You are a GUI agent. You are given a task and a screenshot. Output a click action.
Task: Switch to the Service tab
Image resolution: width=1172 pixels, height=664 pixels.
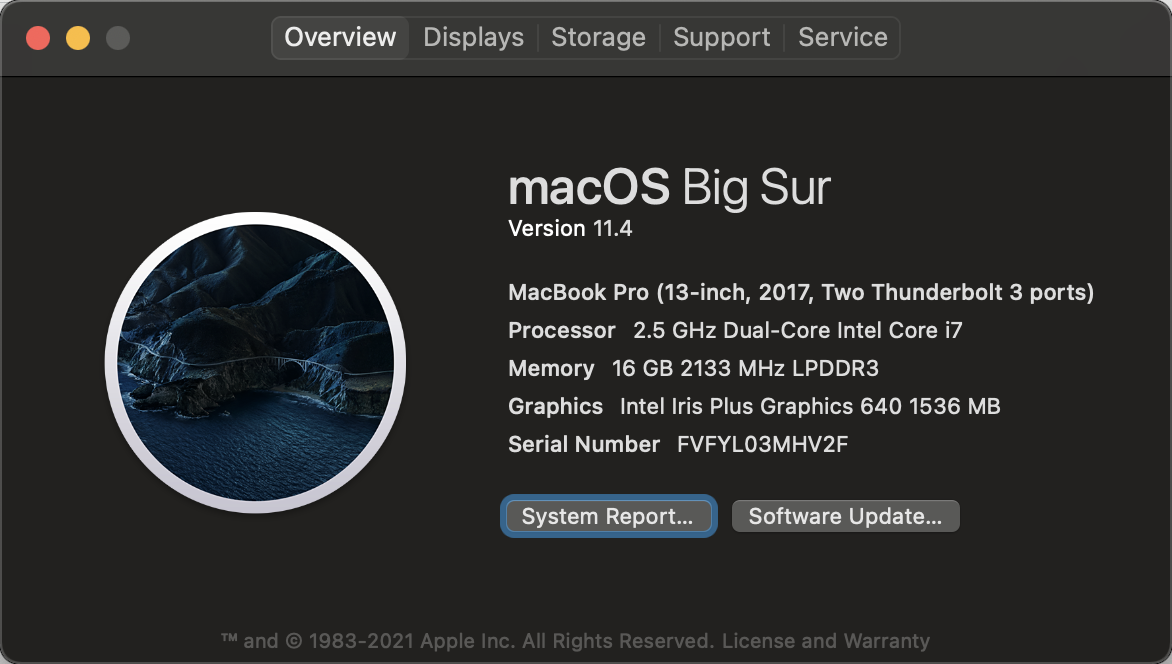(842, 37)
